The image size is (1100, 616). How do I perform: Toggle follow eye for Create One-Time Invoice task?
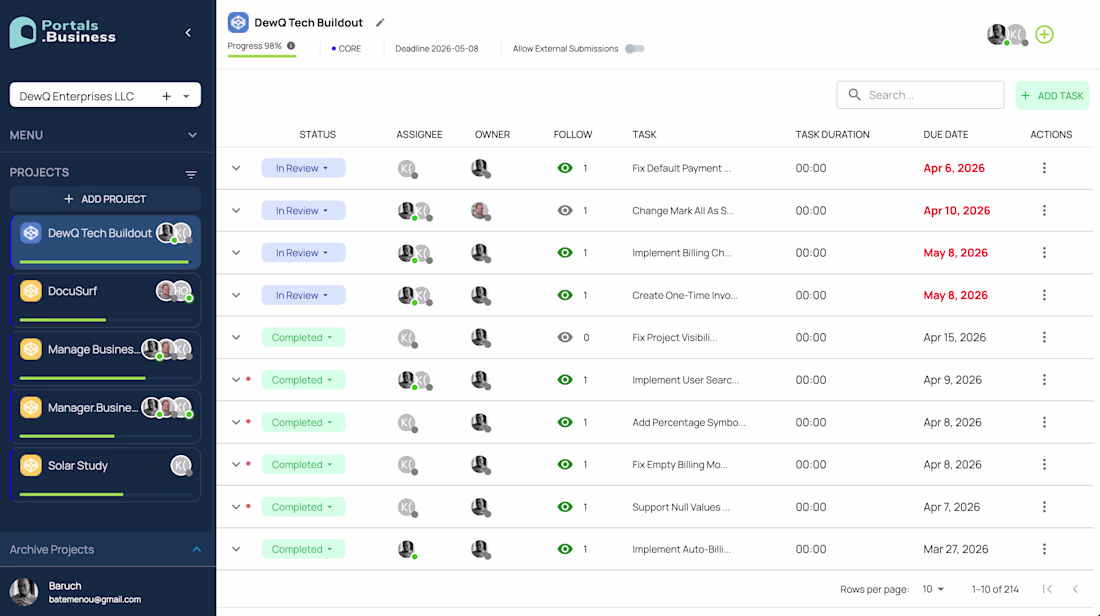pos(565,295)
